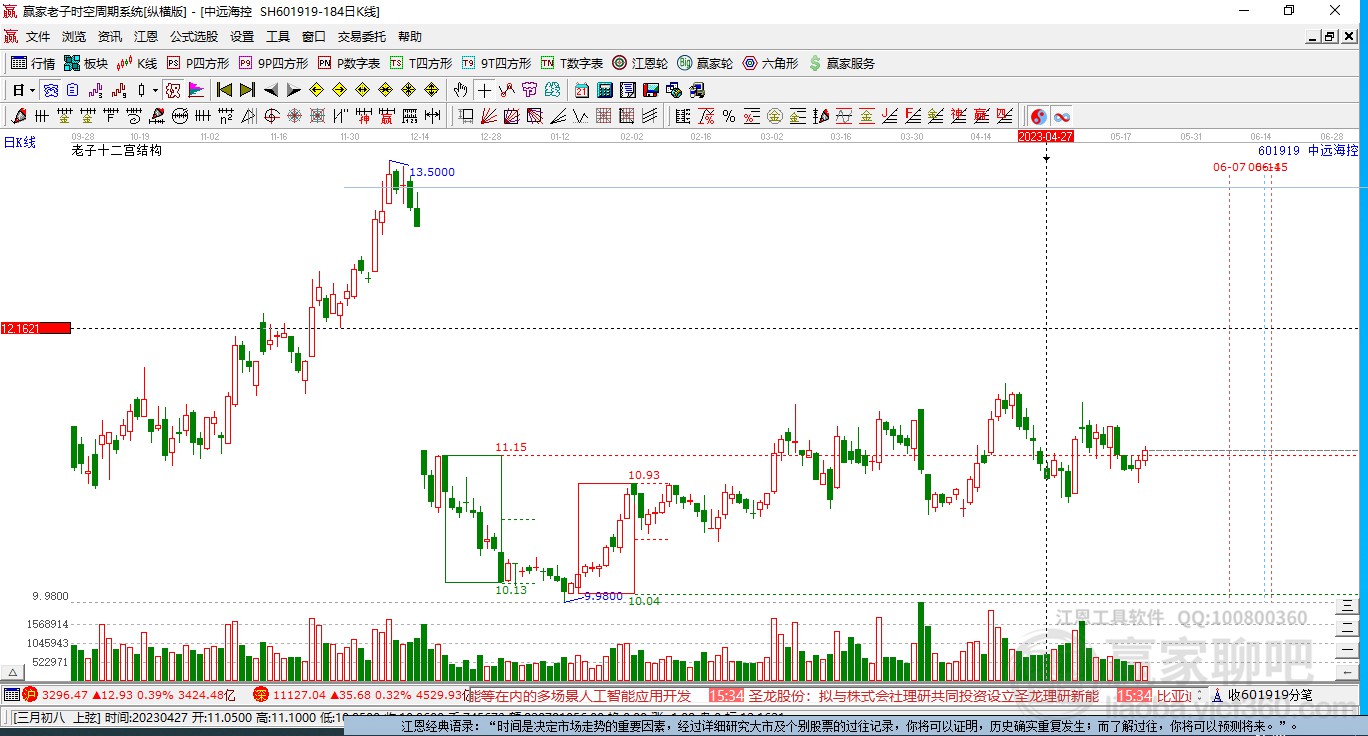Viewport: 1368px width, 736px height.
Task: Toggle the crosshair cursor tool
Action: coord(484,90)
